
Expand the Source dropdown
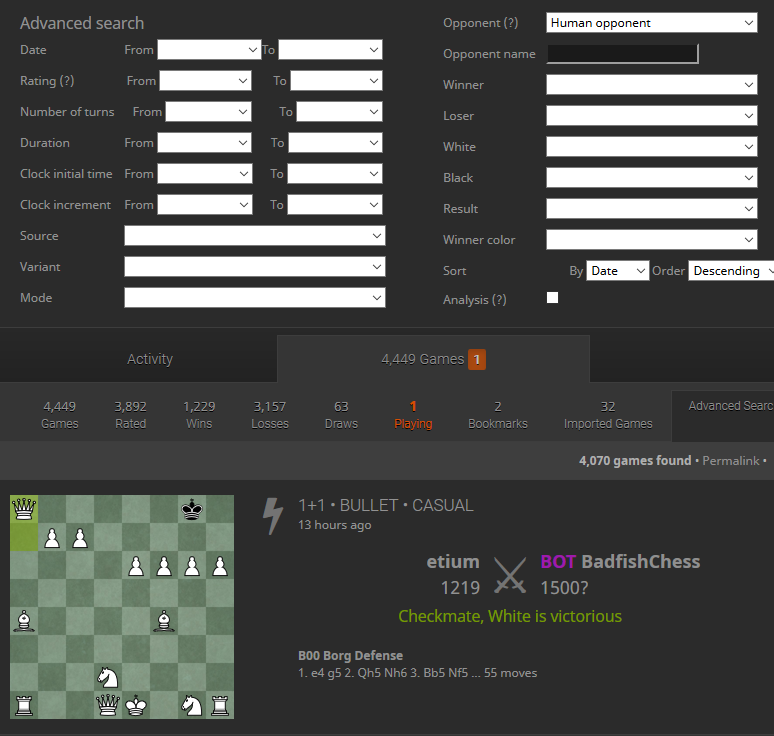[x=255, y=236]
